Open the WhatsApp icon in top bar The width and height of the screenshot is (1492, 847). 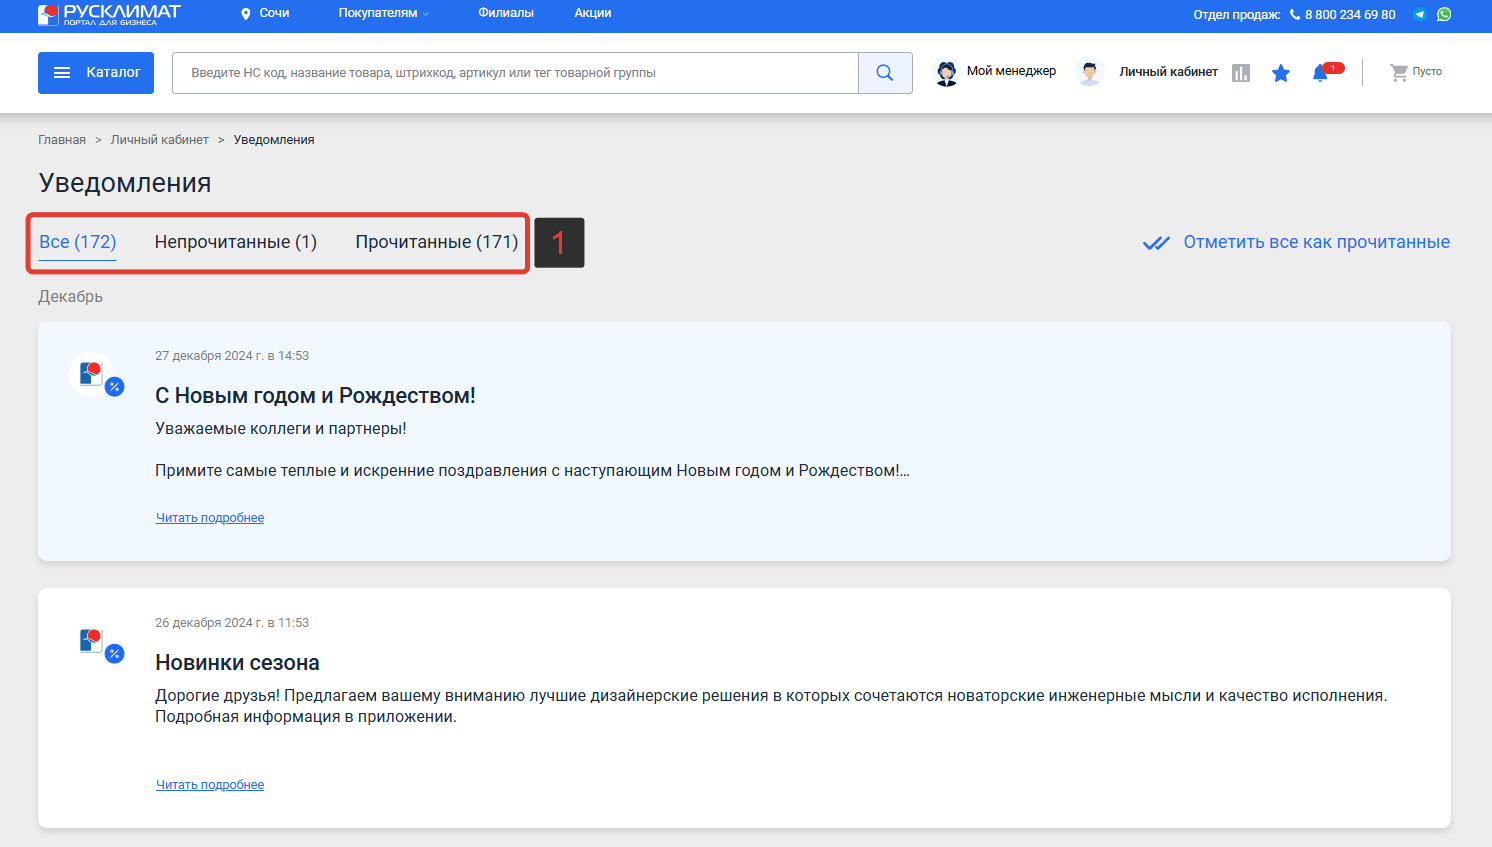point(1444,14)
